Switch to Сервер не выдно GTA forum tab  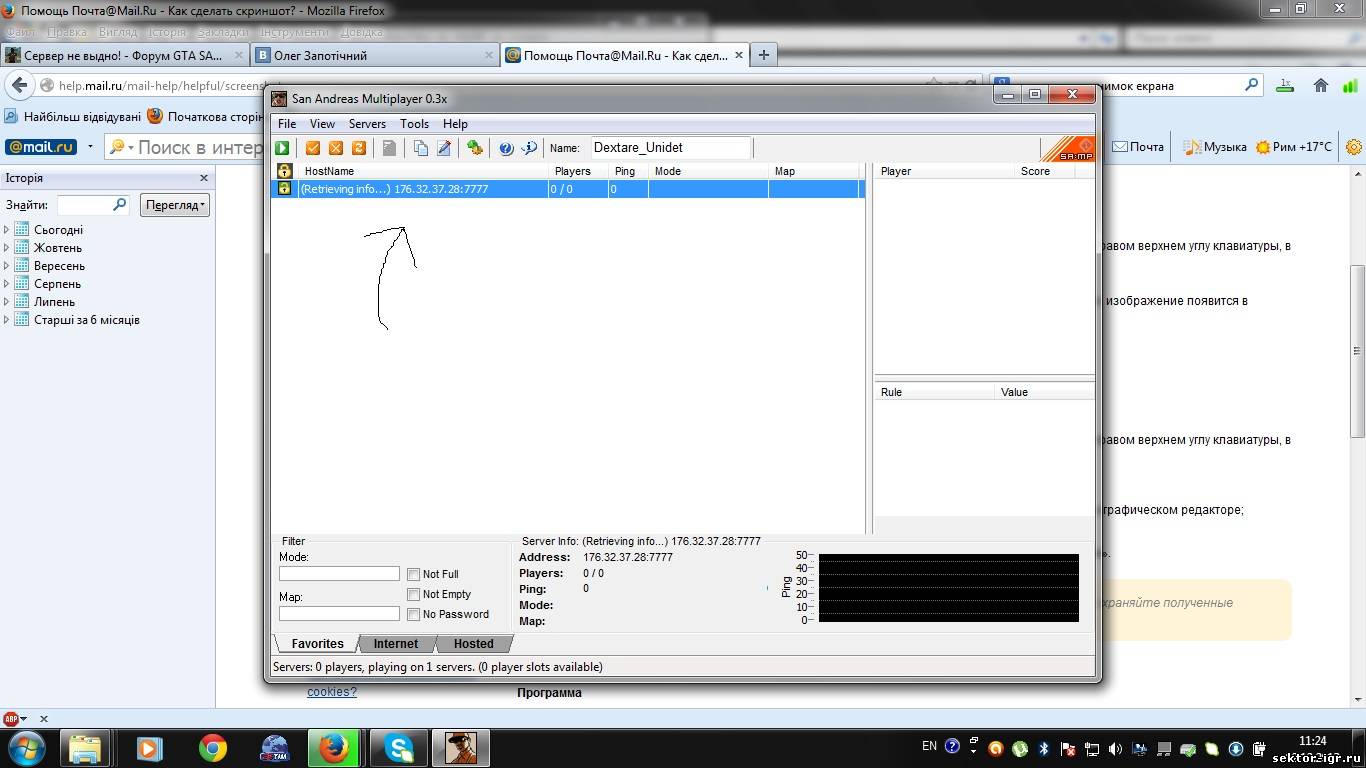pyautogui.click(x=126, y=56)
